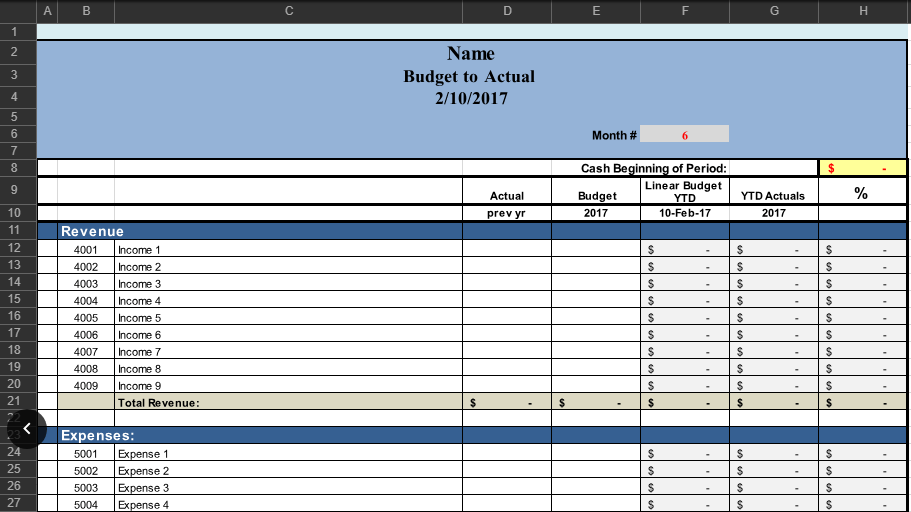Screen dimensions: 911x512
Task: Select the 'Expense 4' cell
Action: click(x=289, y=504)
